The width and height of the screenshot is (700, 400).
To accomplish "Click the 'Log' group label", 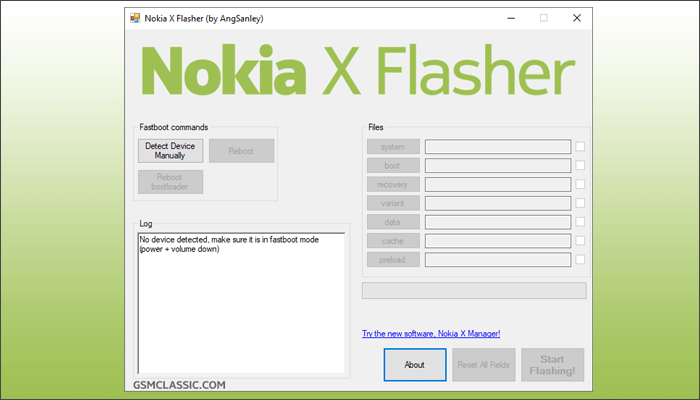I will [146, 224].
